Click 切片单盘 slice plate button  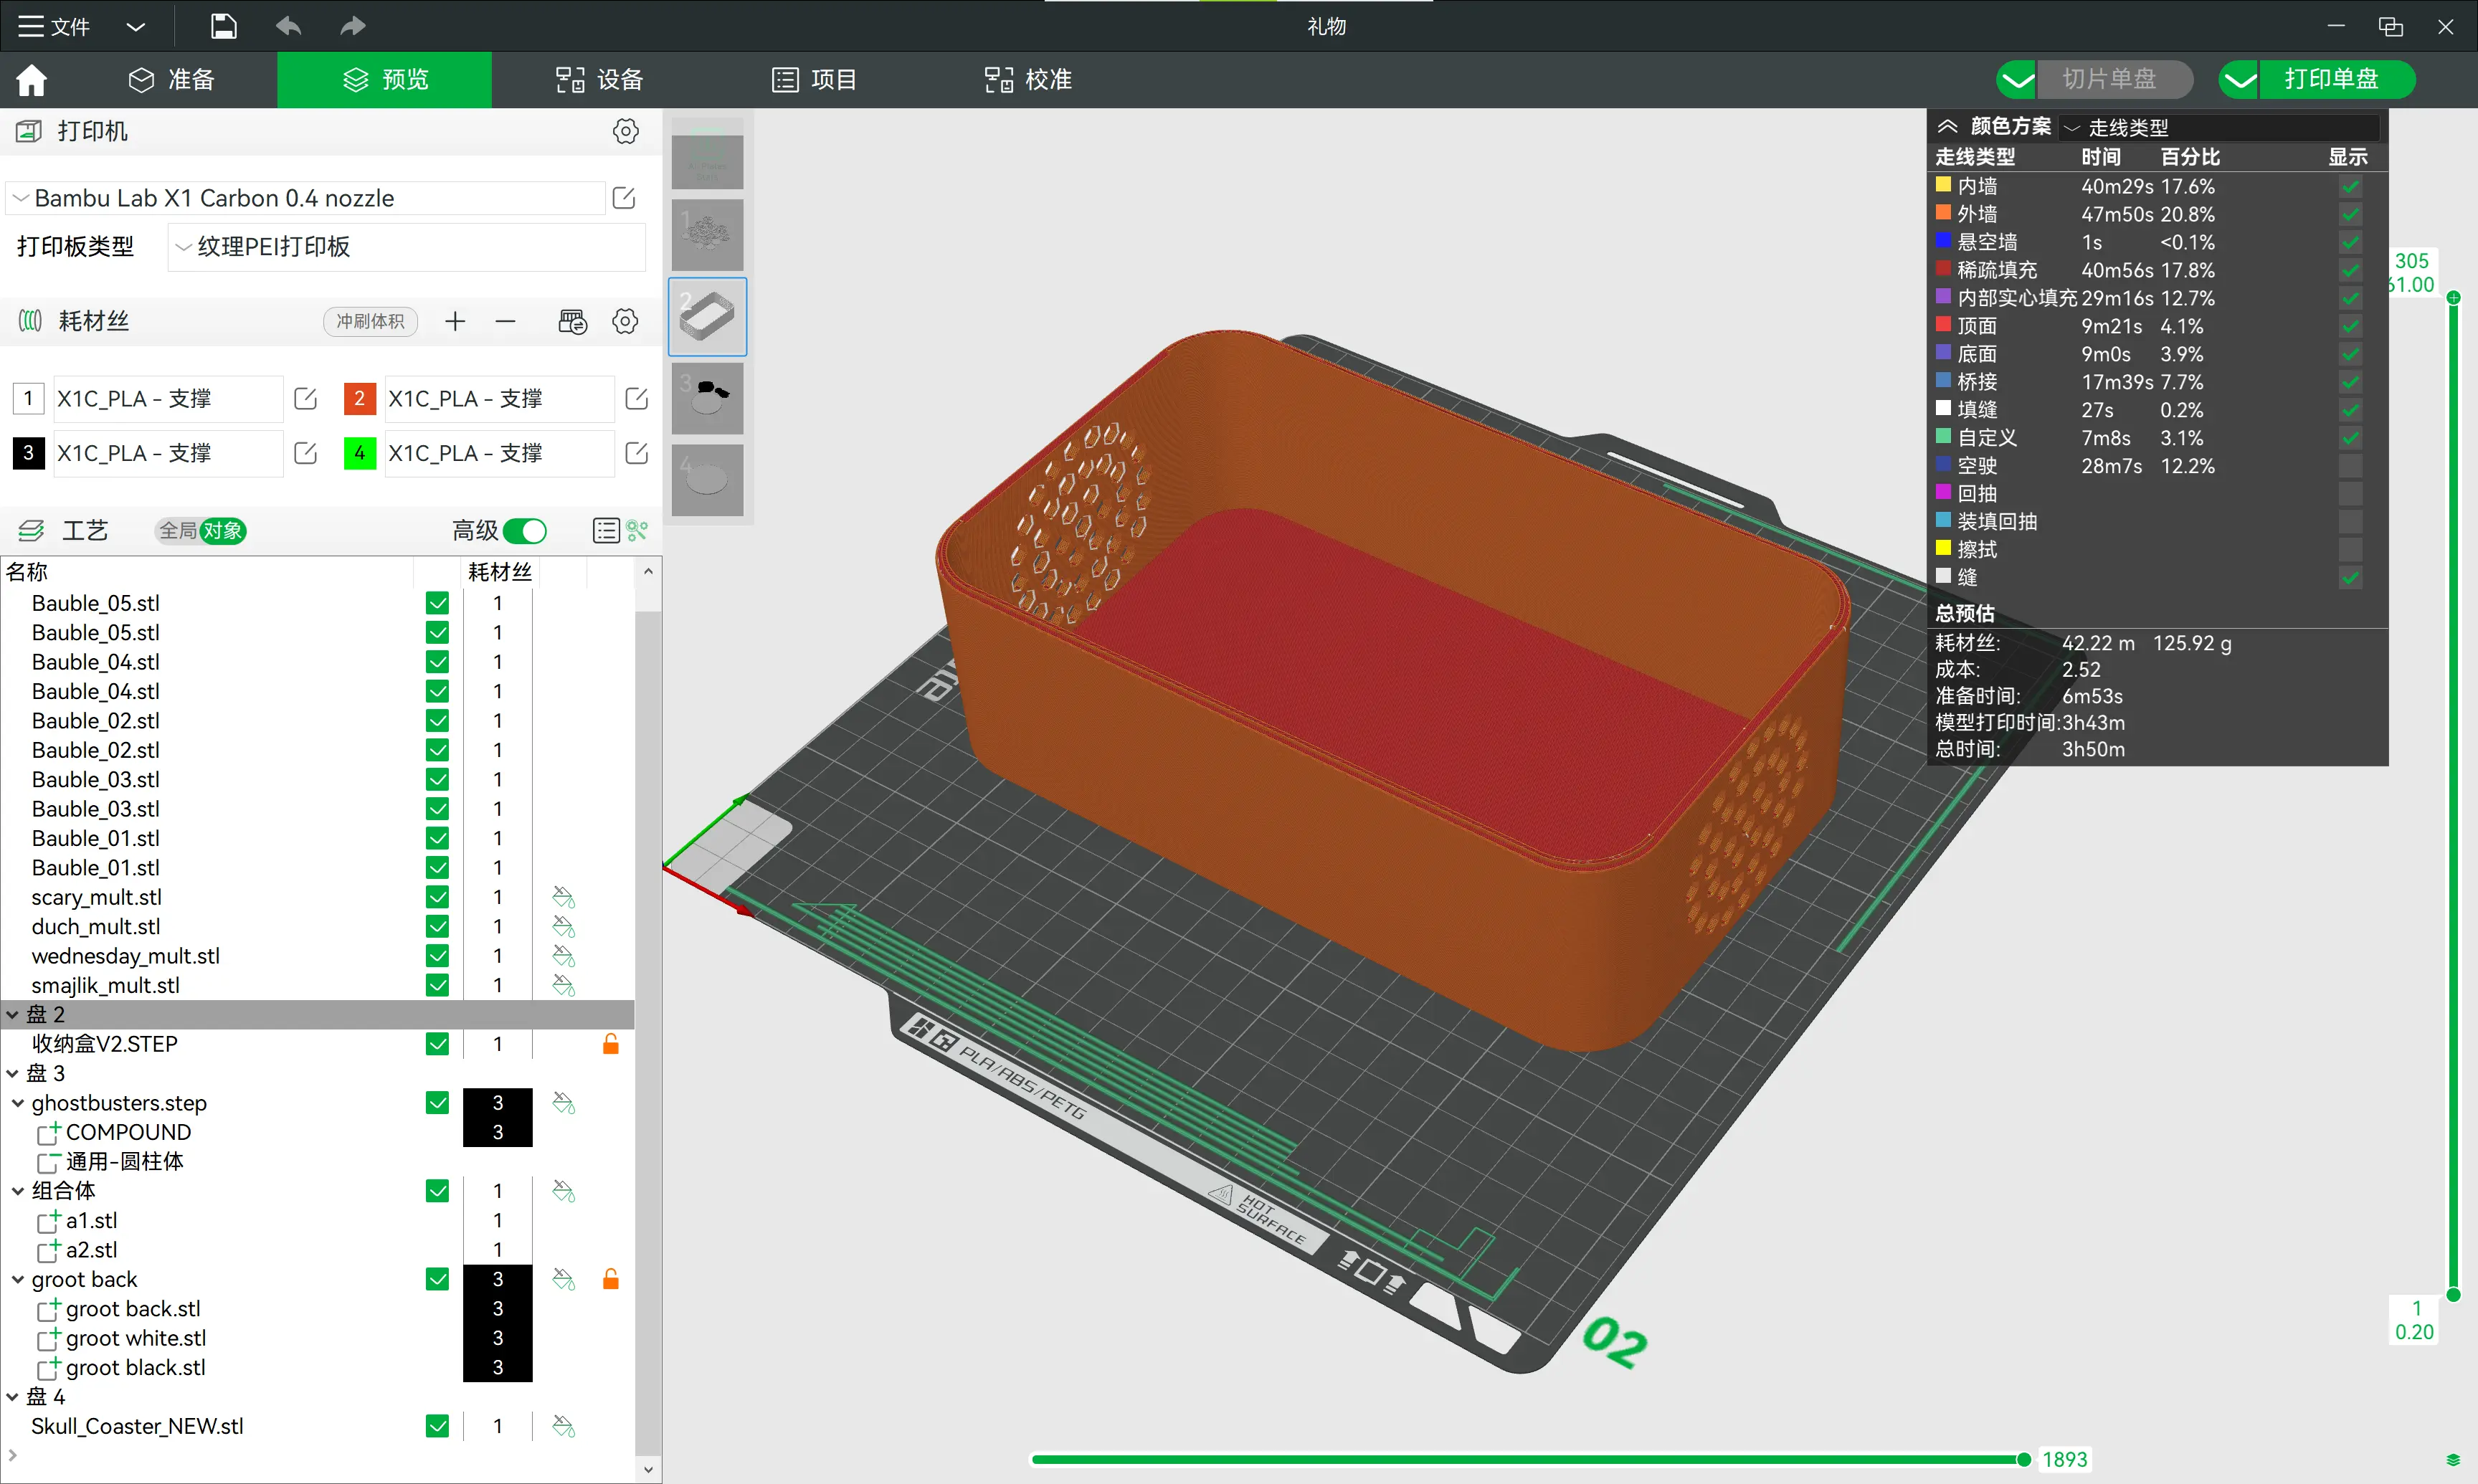click(2115, 80)
